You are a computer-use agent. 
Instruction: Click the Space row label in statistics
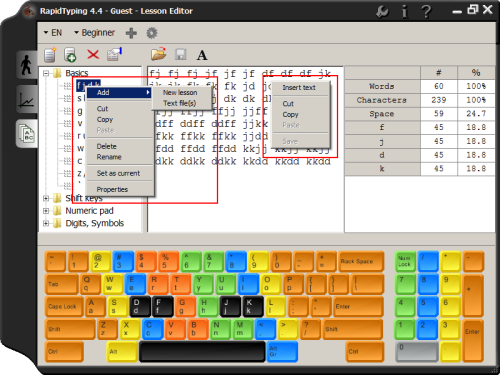pyautogui.click(x=382, y=114)
